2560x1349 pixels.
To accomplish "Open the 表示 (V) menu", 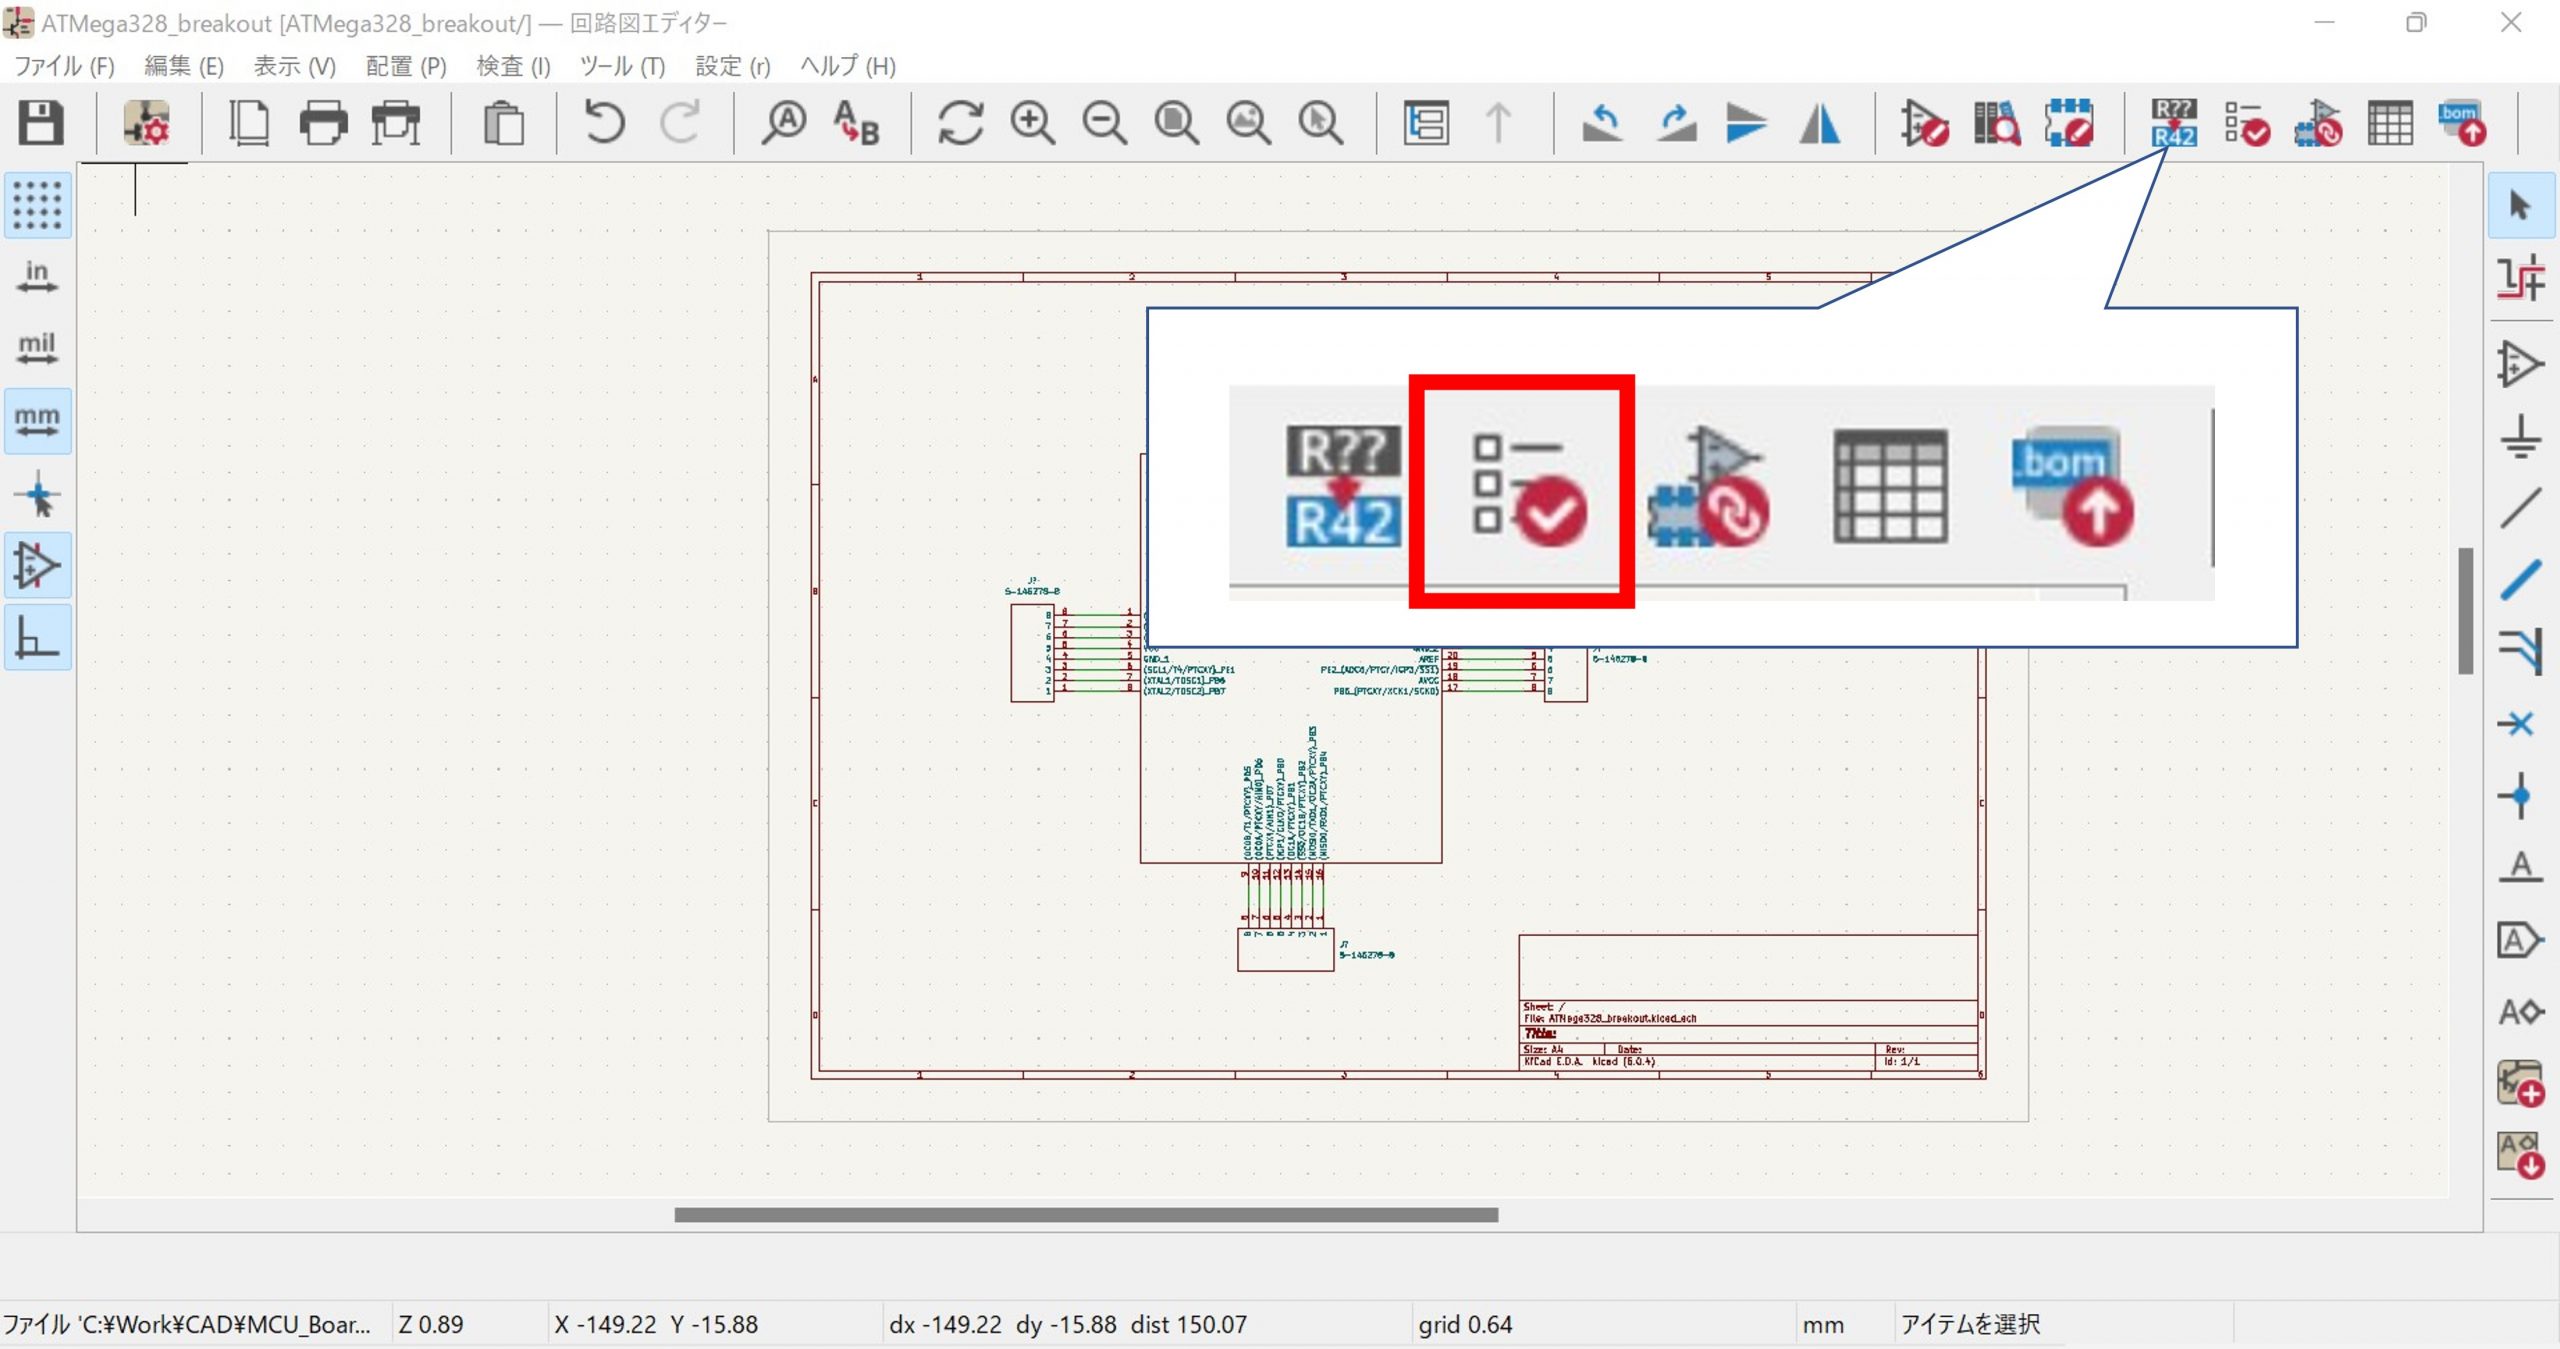I will pos(294,66).
